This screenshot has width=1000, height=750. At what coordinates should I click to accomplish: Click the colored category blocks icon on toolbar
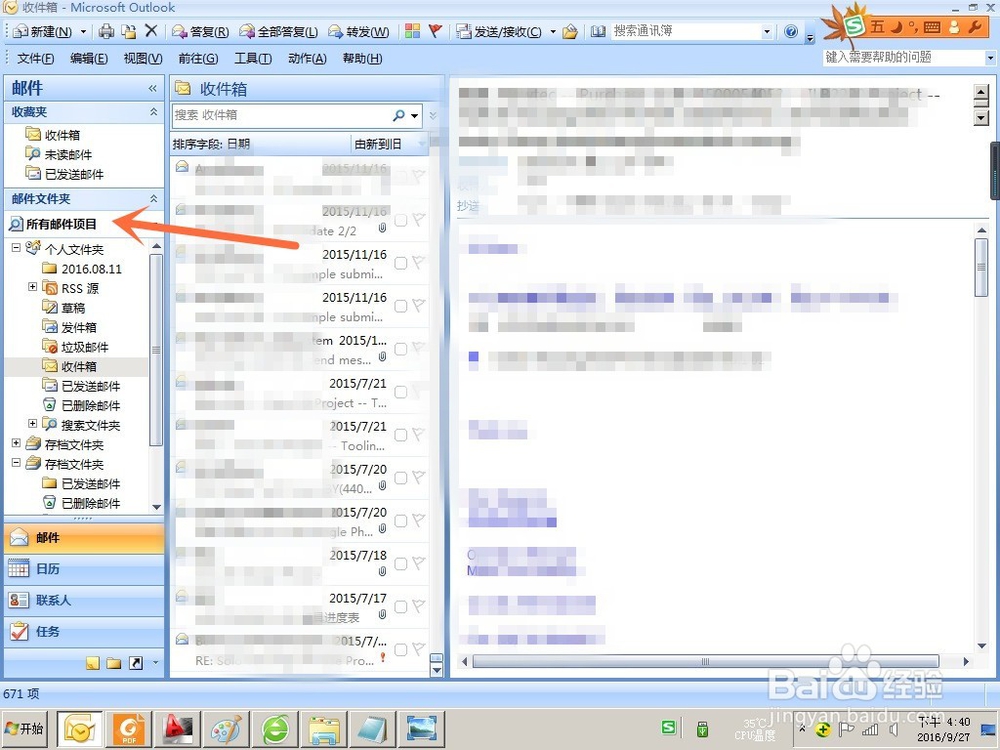coord(412,31)
